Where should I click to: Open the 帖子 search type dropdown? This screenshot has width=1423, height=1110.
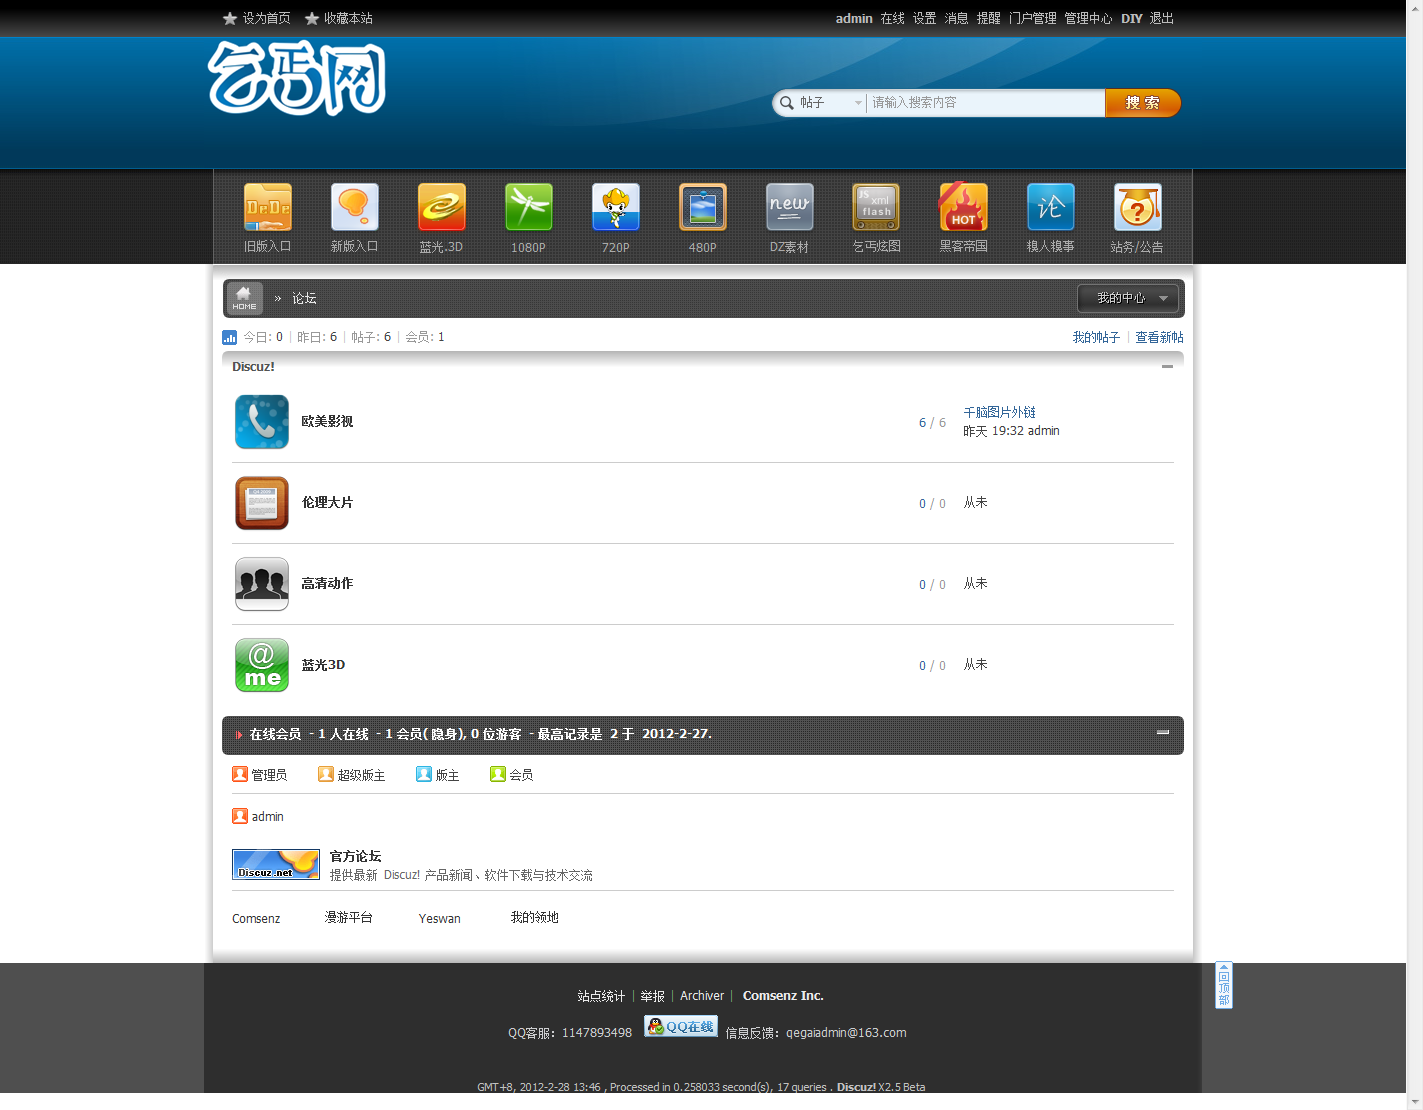pyautogui.click(x=830, y=103)
